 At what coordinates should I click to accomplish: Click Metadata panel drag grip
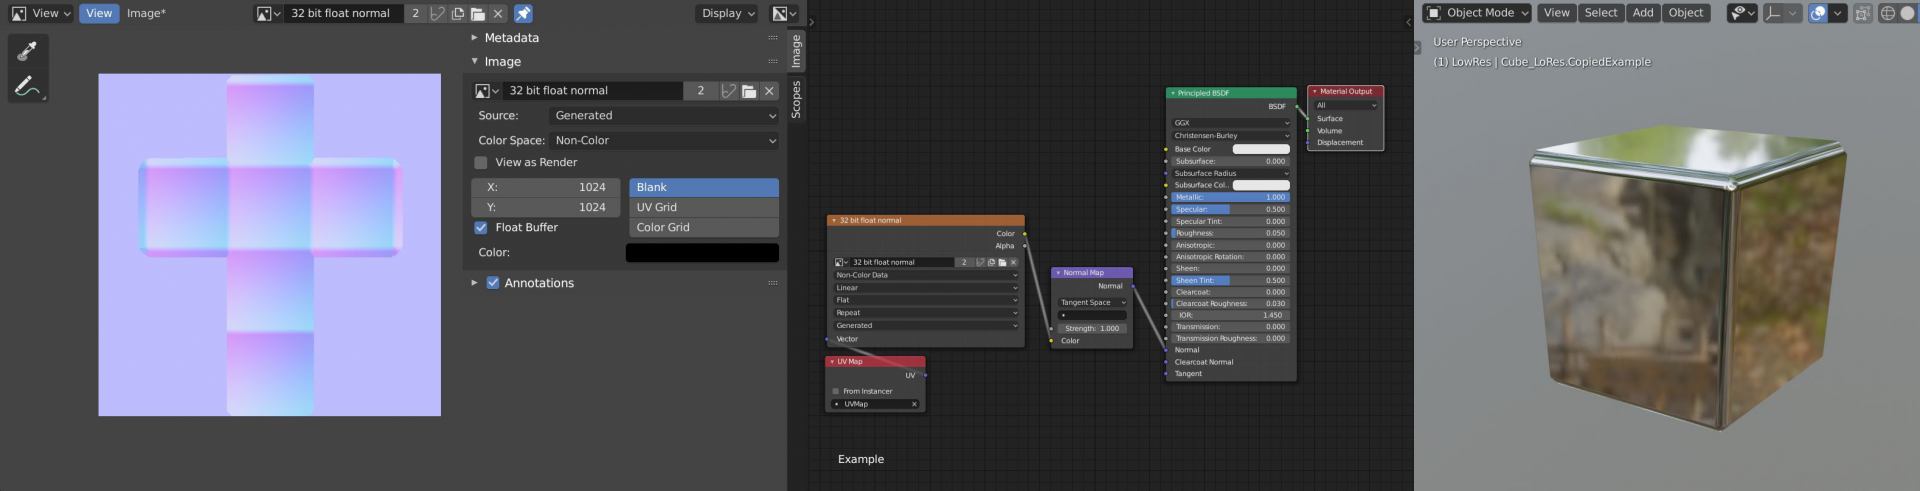pos(773,38)
